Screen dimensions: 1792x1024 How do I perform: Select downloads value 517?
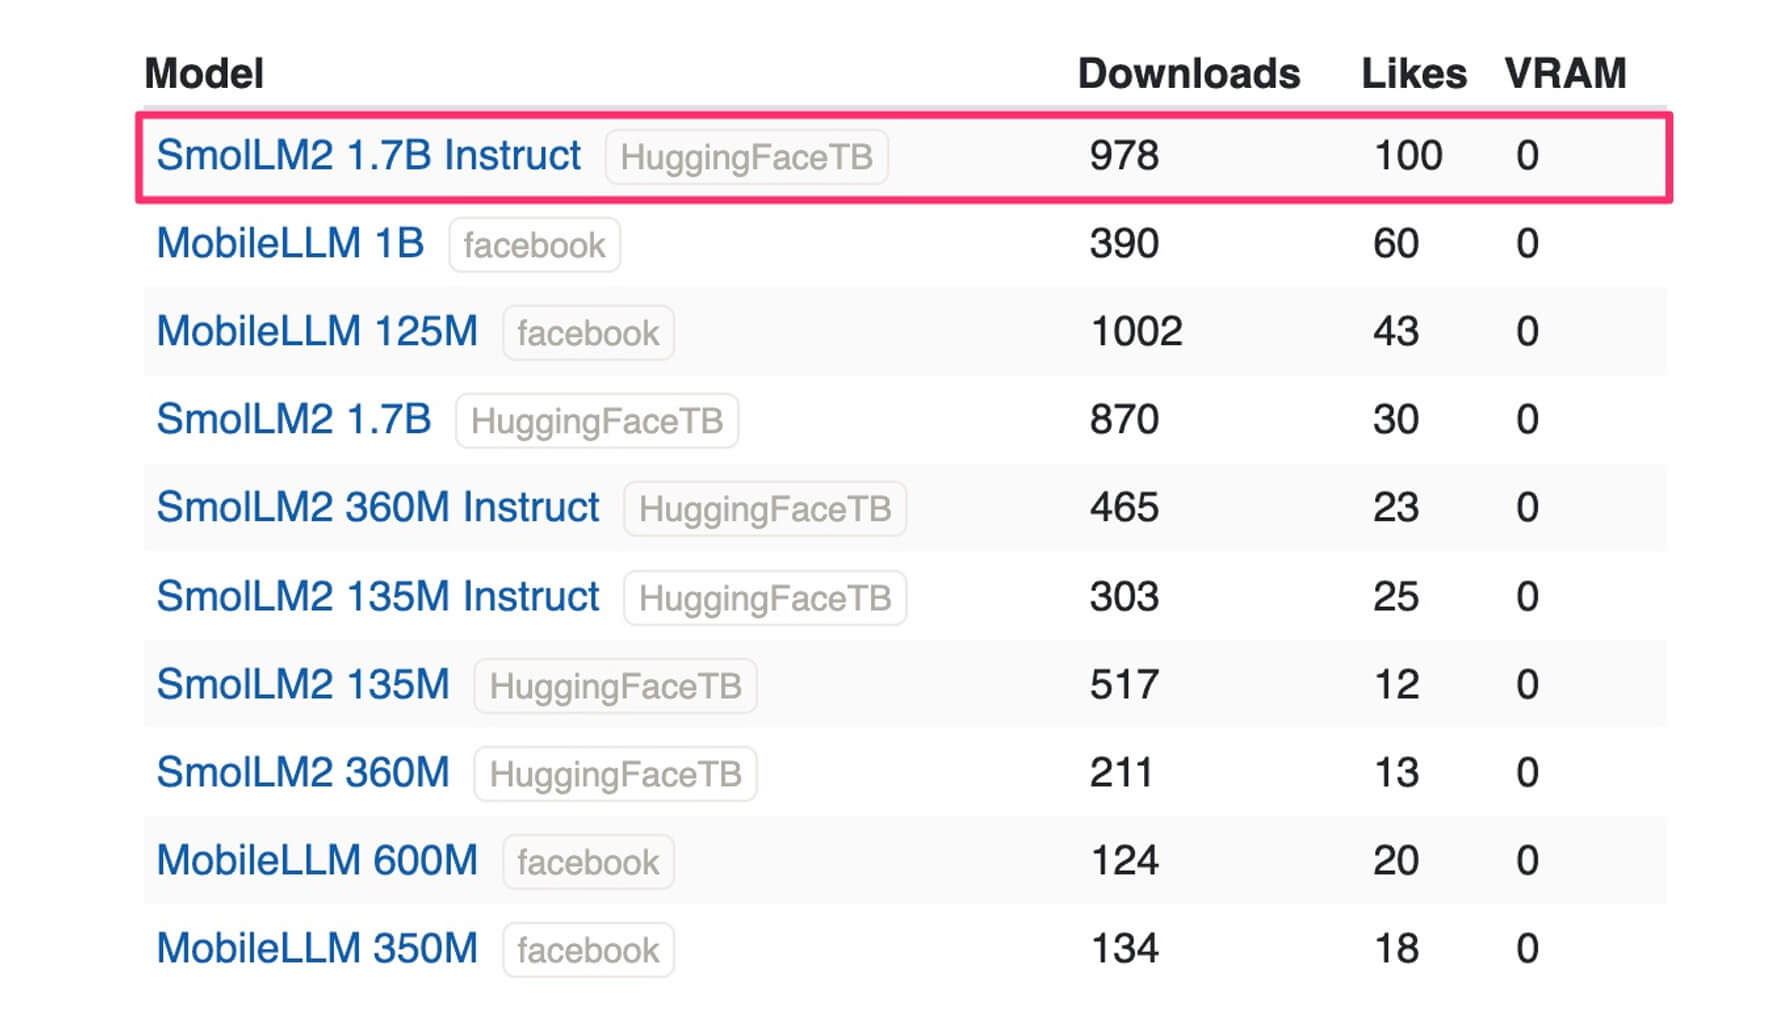pos(1124,685)
